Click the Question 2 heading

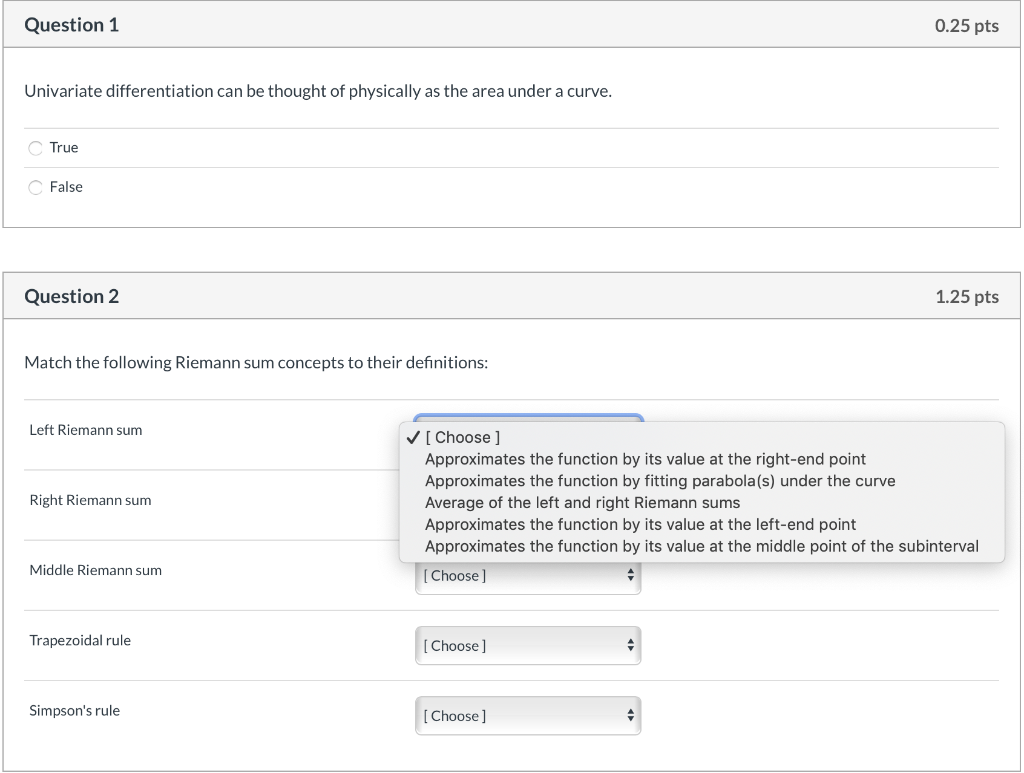pos(71,296)
